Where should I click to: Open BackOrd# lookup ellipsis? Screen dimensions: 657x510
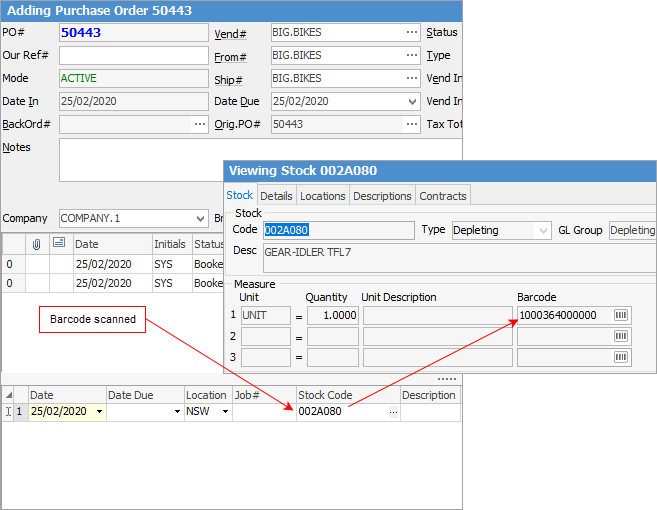click(x=200, y=124)
